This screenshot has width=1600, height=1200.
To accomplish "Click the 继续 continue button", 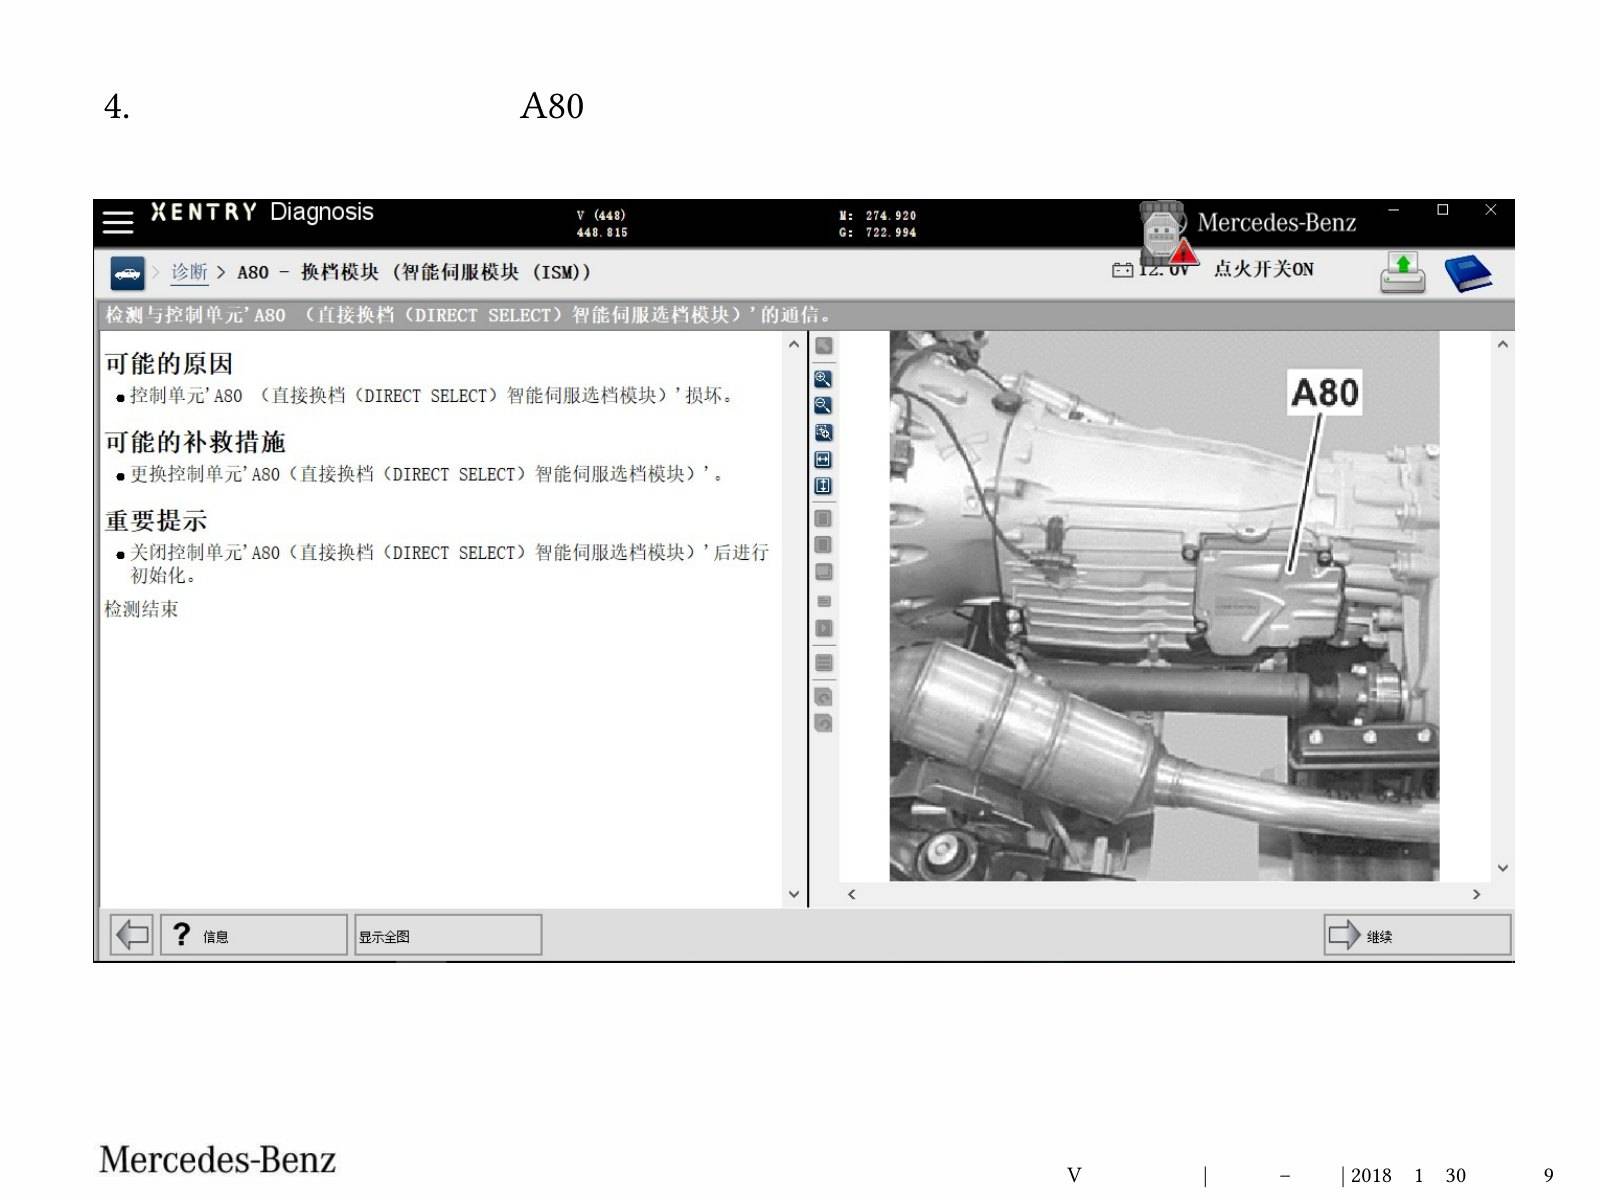I will click(x=1417, y=935).
